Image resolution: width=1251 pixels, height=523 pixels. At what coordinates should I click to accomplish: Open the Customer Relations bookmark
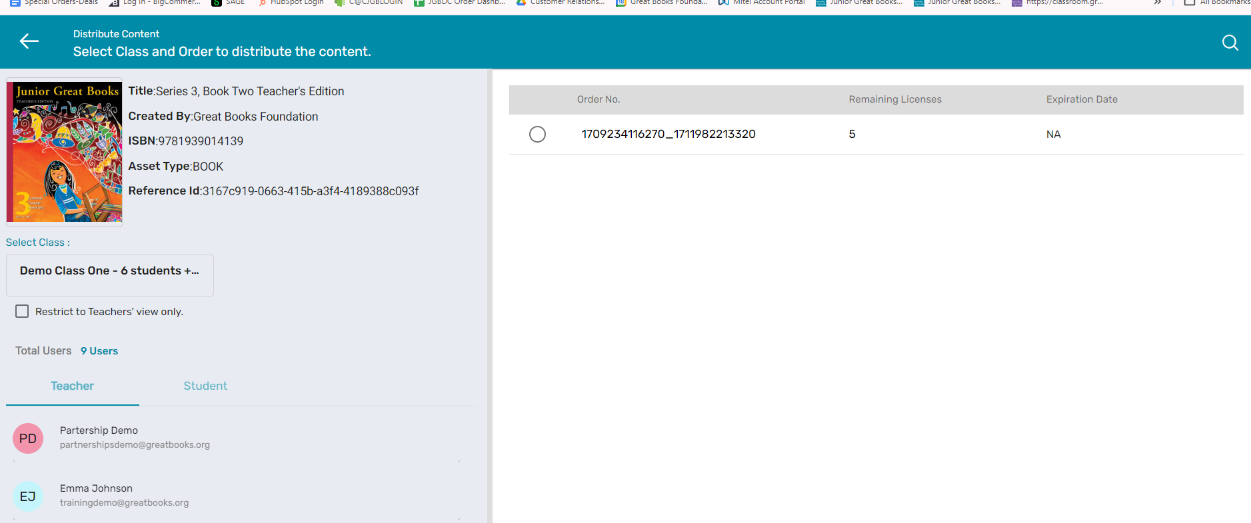pos(558,3)
